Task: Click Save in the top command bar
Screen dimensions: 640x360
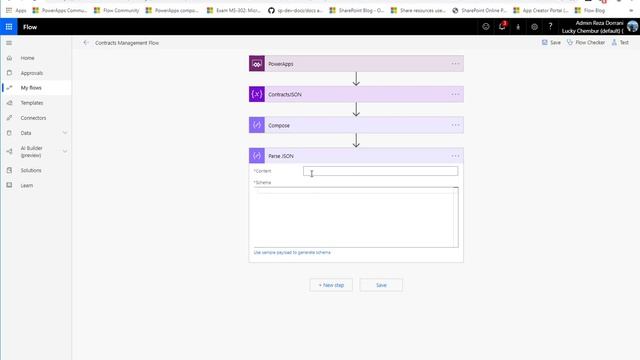Action: point(551,42)
